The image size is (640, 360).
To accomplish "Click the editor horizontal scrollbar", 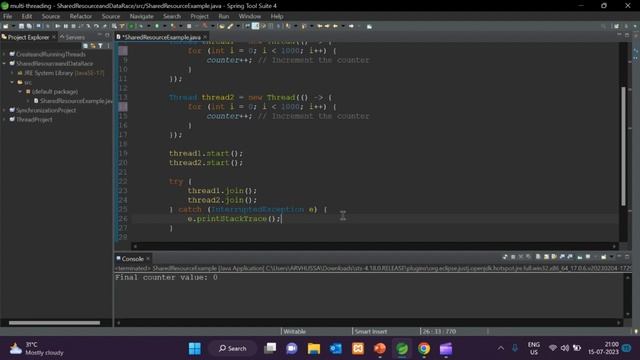I will [x=374, y=246].
